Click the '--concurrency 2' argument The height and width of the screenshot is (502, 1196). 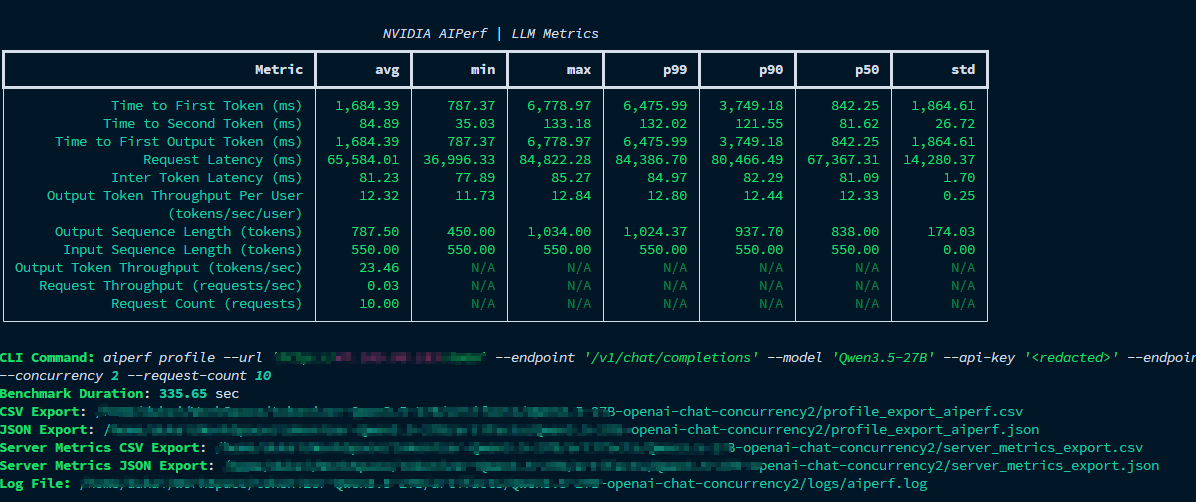60,375
